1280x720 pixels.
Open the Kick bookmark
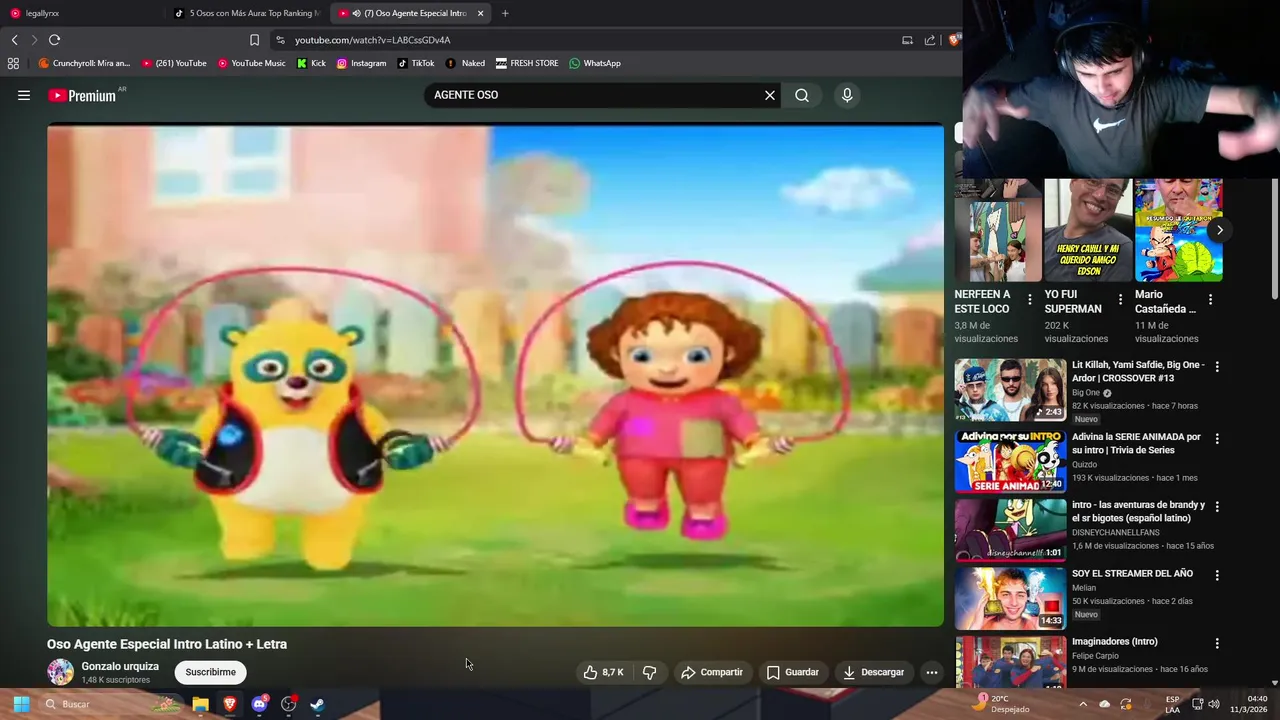311,63
